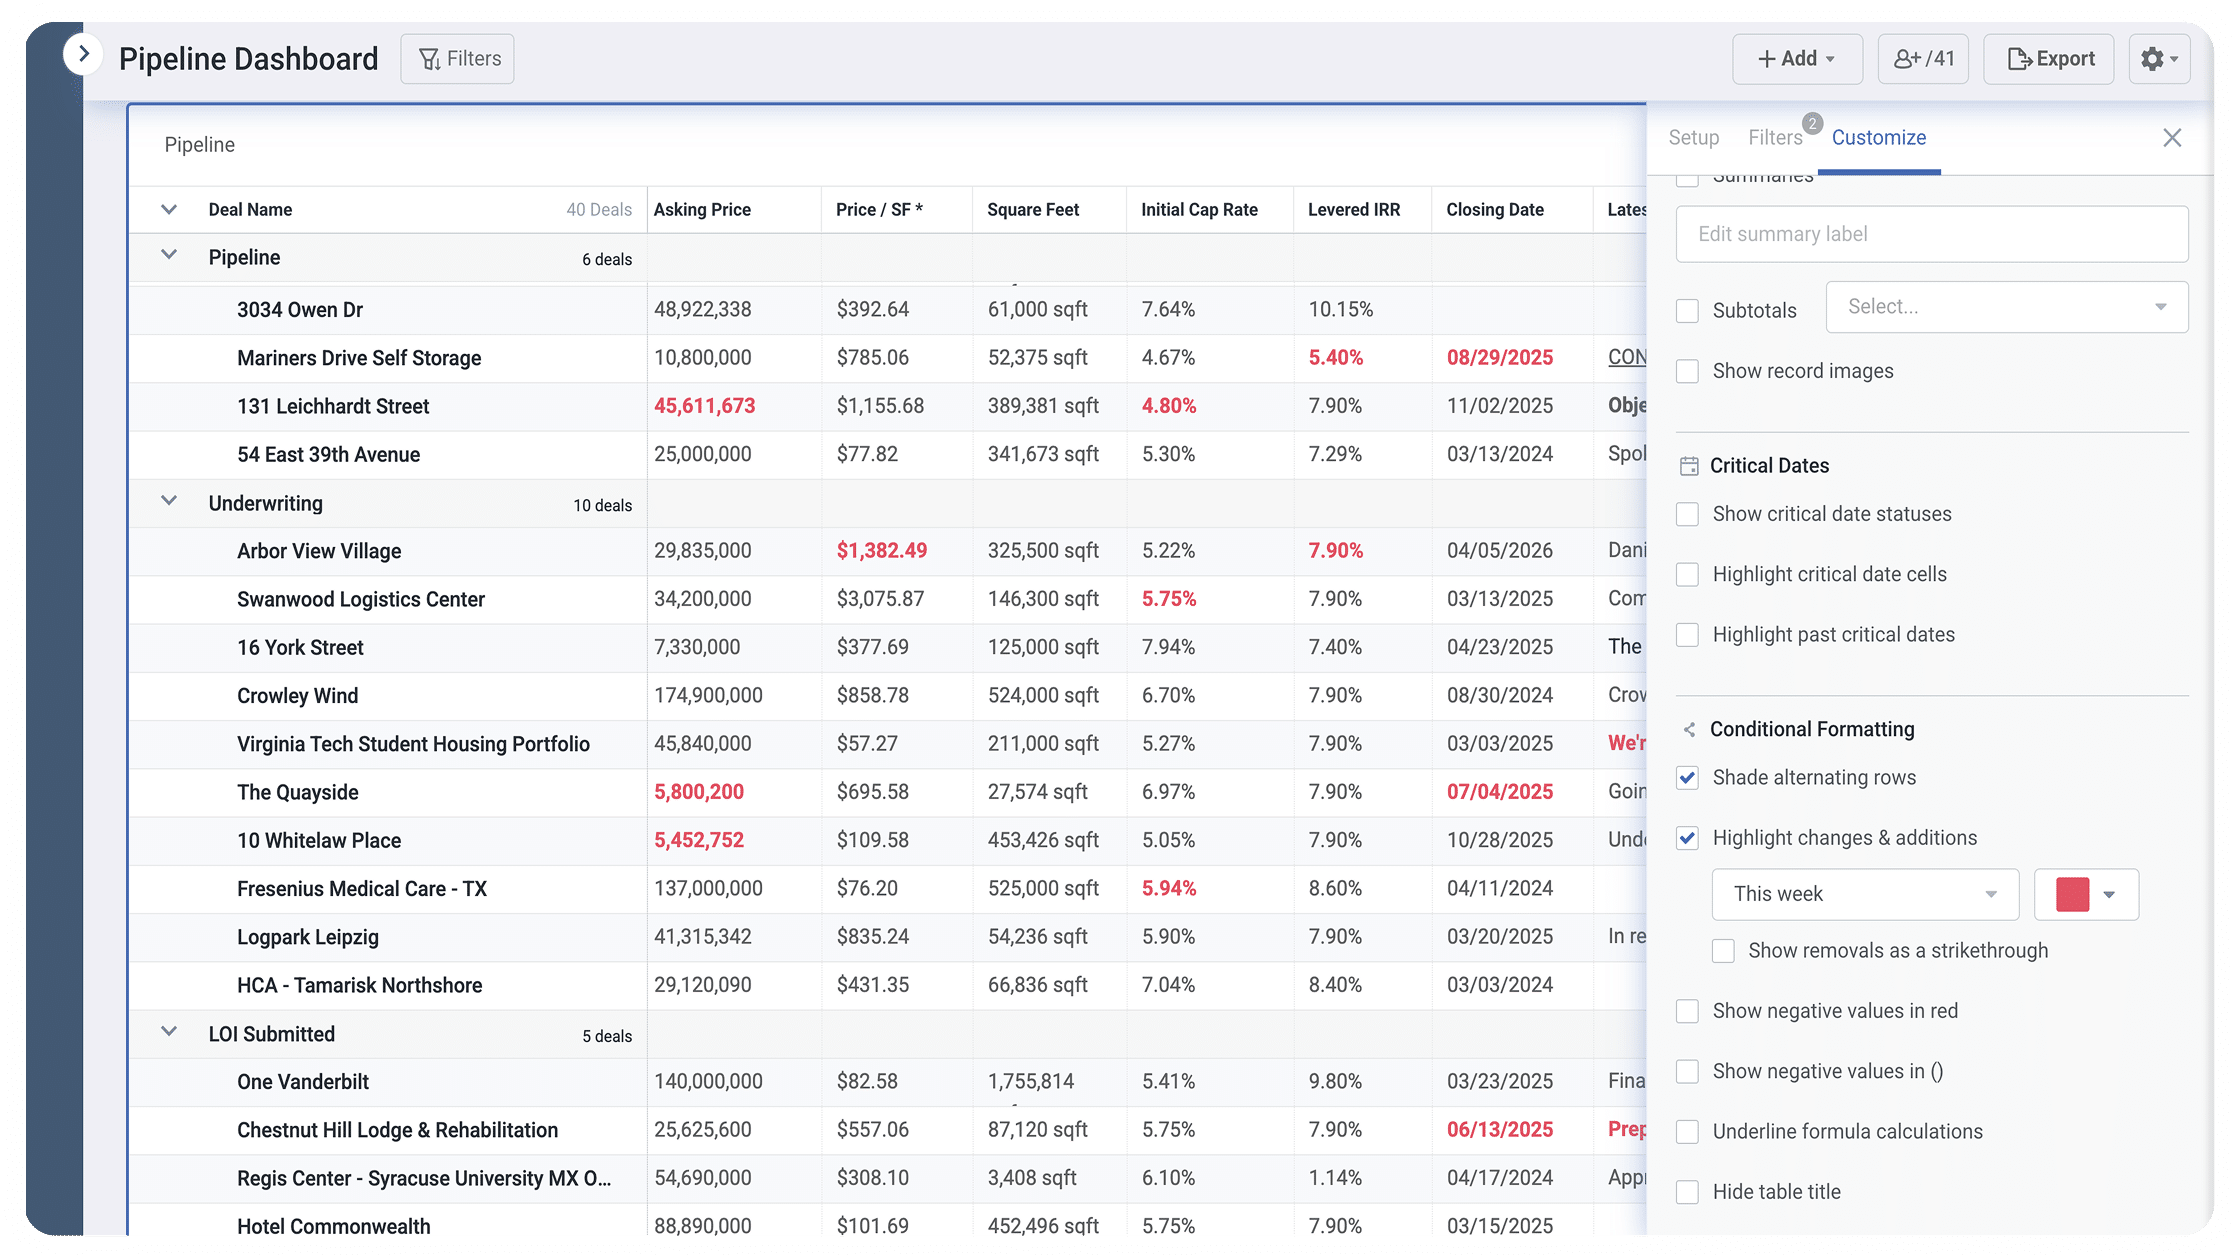This screenshot has width=2233, height=1255.
Task: Click the Pipeline table title
Action: click(199, 145)
